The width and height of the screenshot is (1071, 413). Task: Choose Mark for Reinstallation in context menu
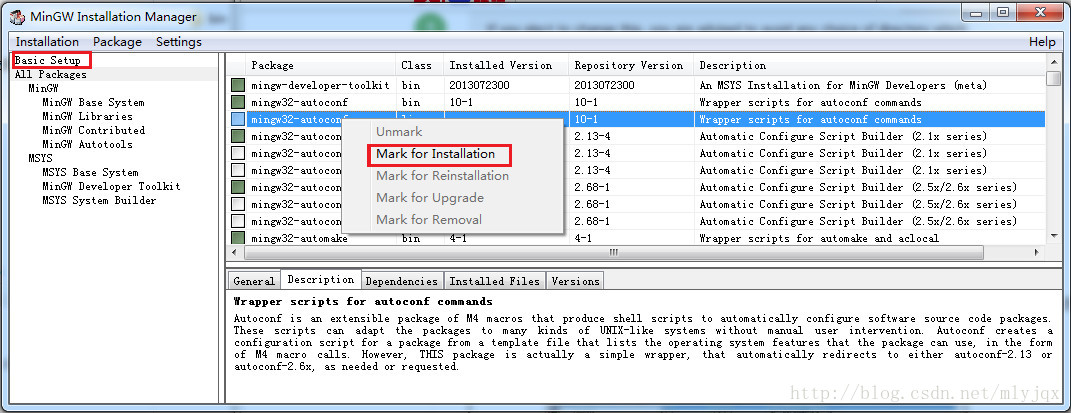tap(443, 176)
